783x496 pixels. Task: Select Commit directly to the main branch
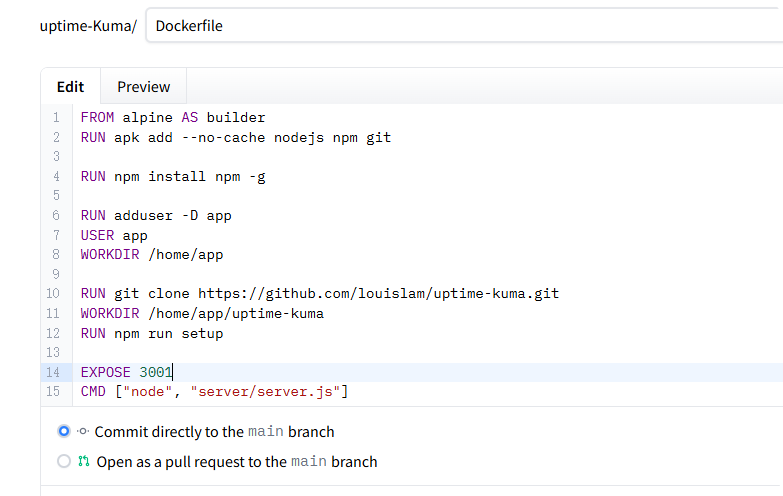point(64,432)
